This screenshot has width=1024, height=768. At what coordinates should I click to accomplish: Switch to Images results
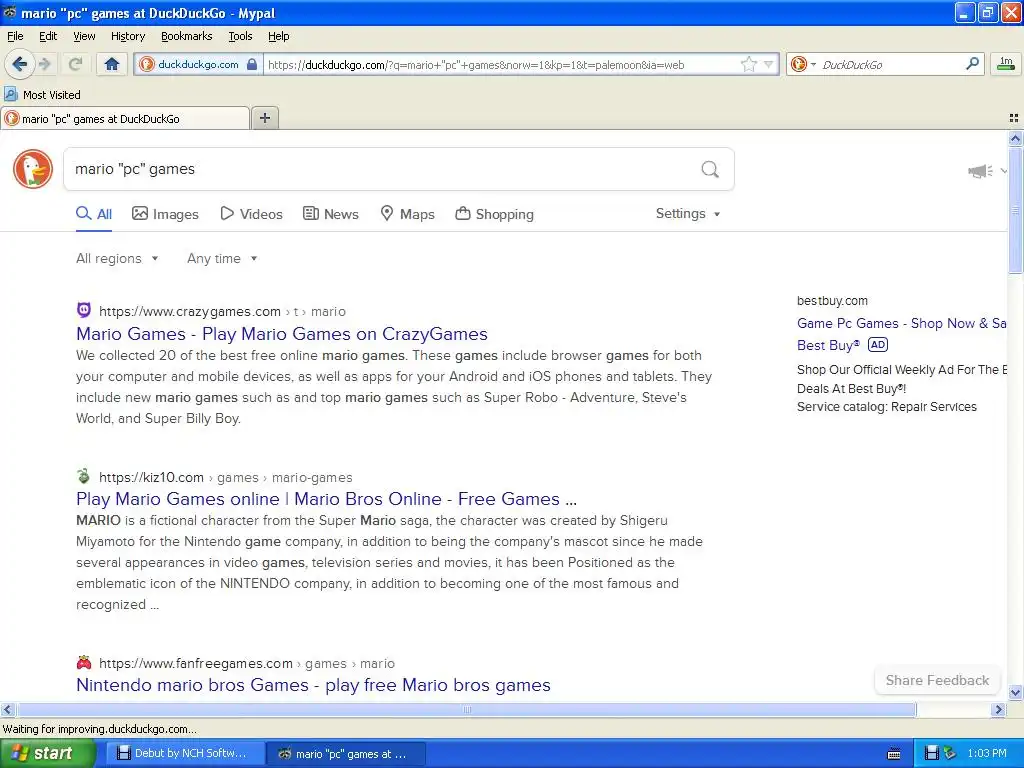coord(165,214)
